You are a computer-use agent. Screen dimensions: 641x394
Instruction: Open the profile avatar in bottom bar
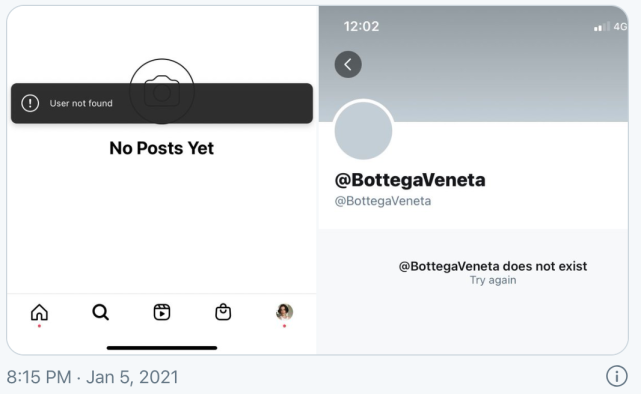pyautogui.click(x=285, y=312)
